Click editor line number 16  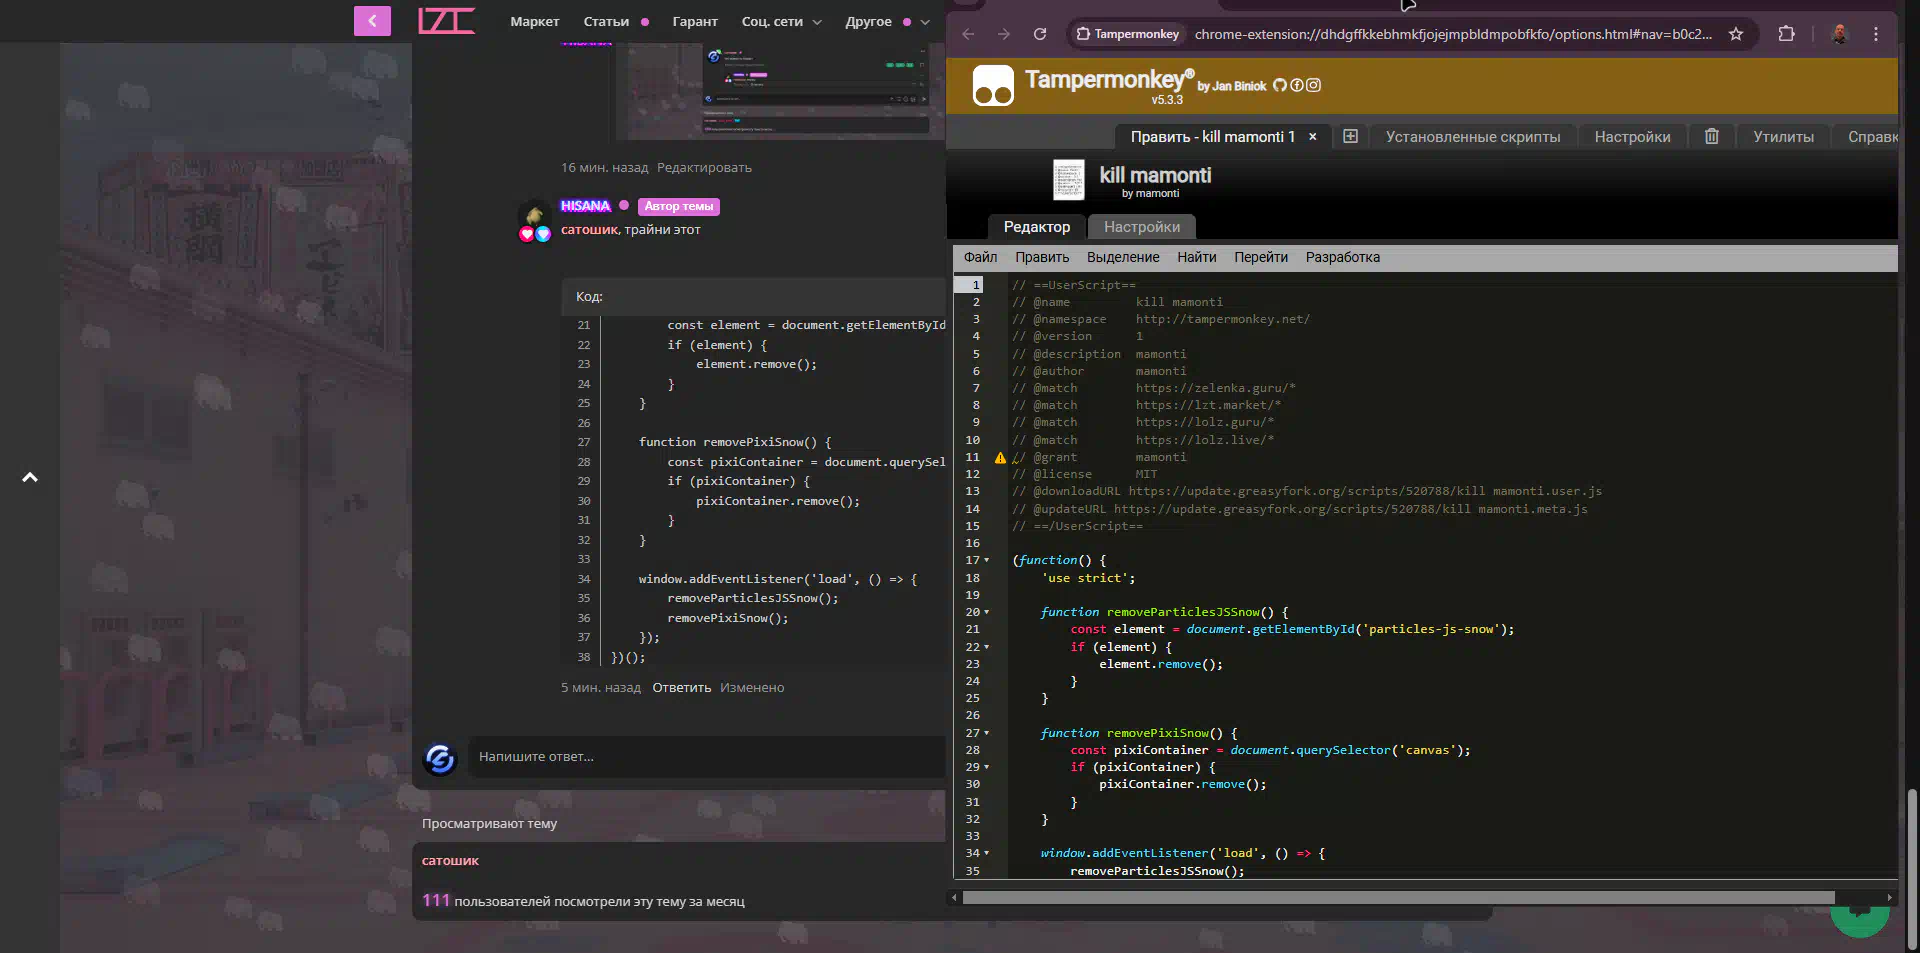973,543
